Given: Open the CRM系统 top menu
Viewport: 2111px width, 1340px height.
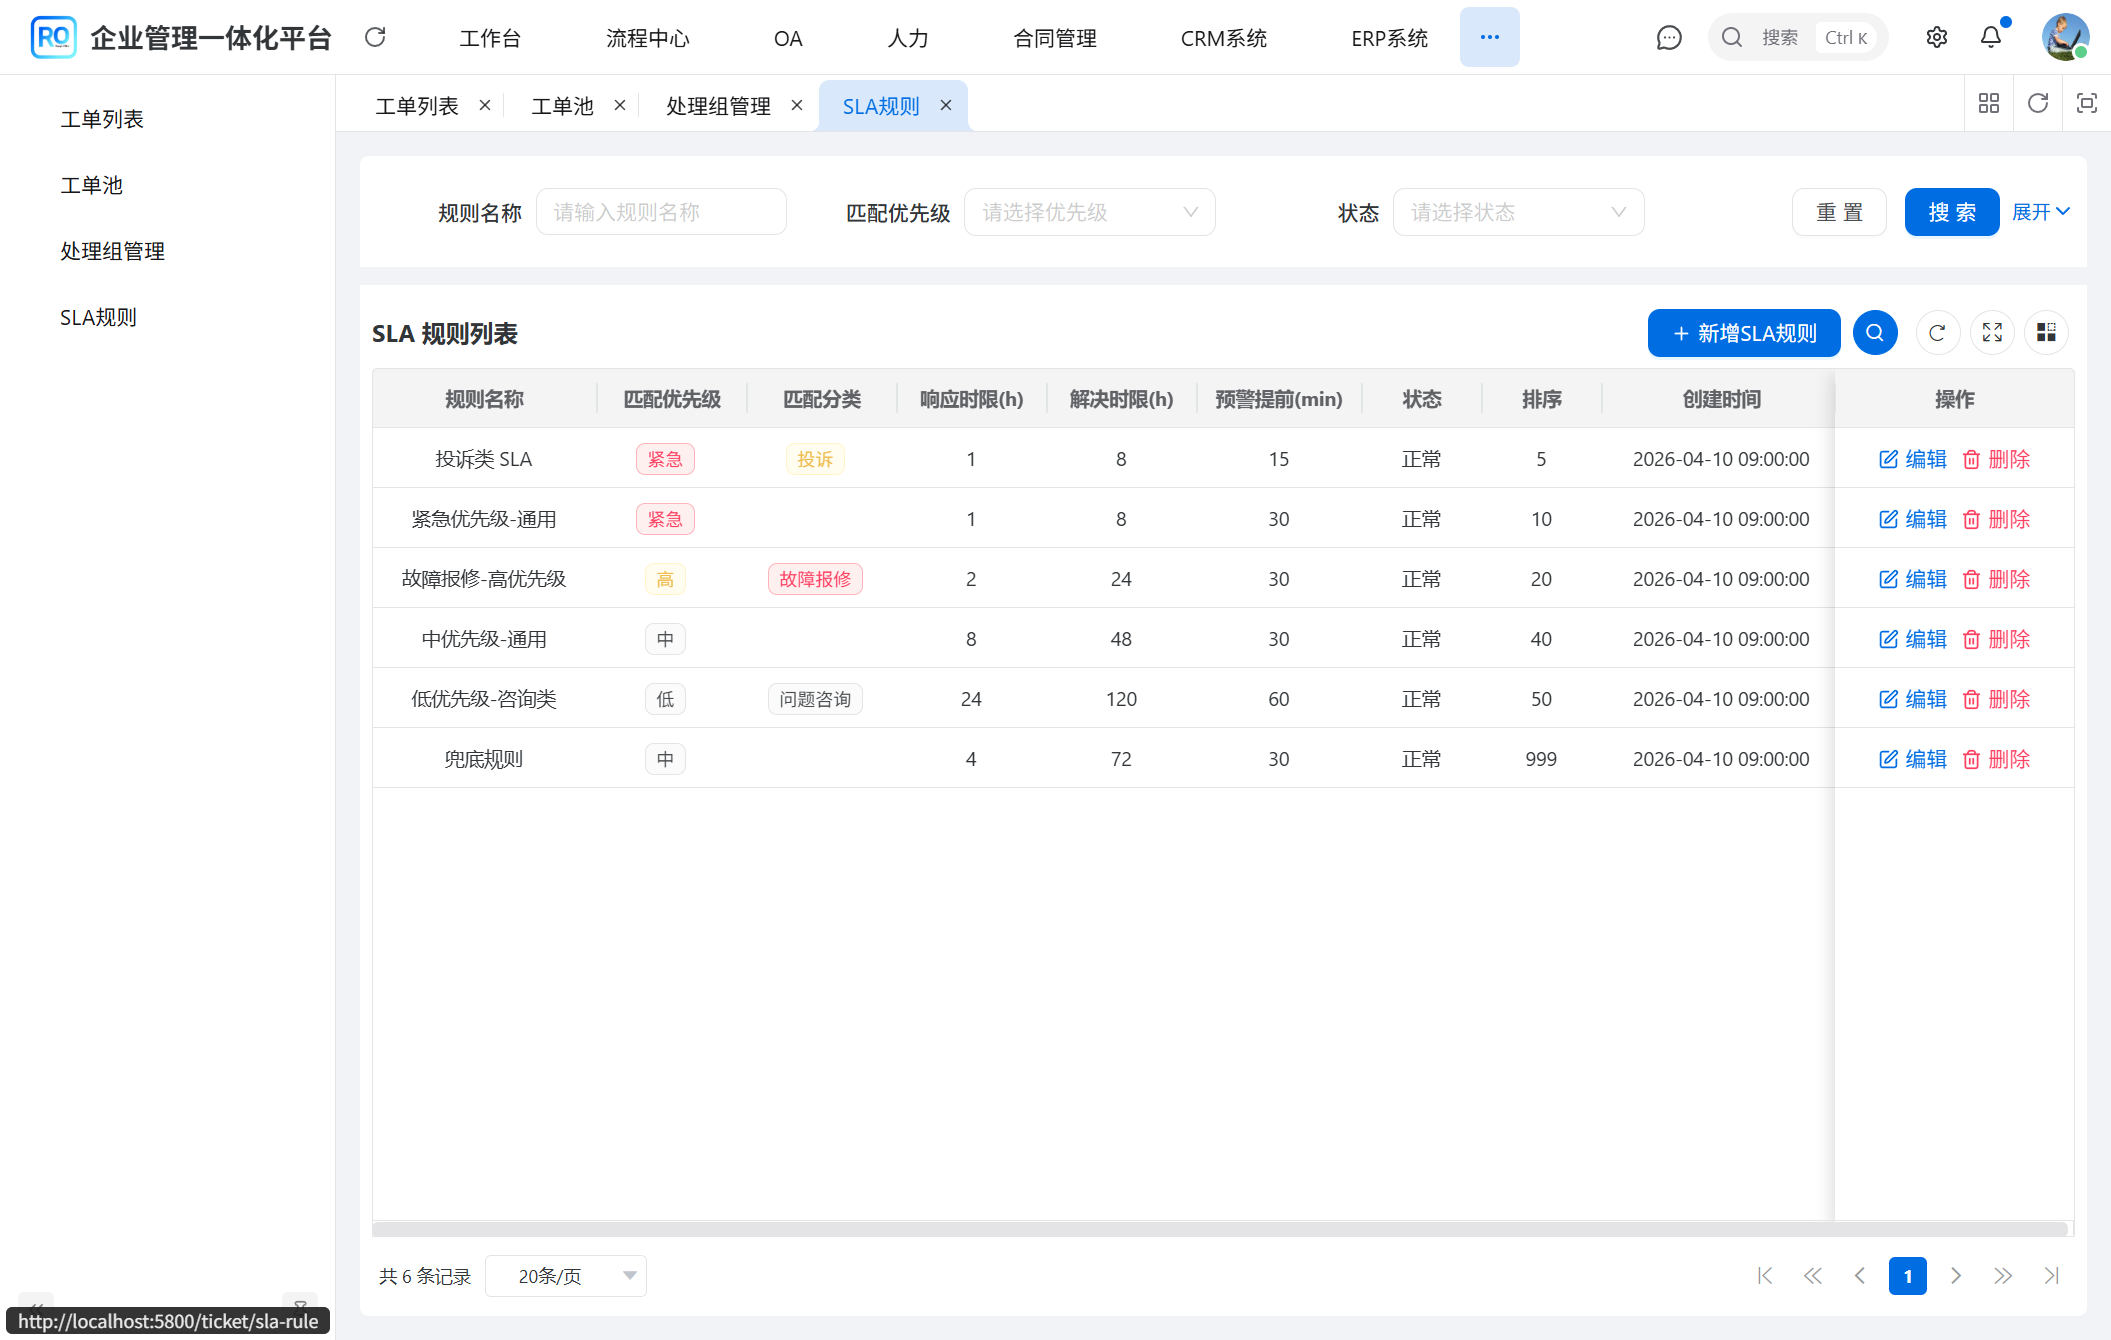Looking at the screenshot, I should 1223,38.
